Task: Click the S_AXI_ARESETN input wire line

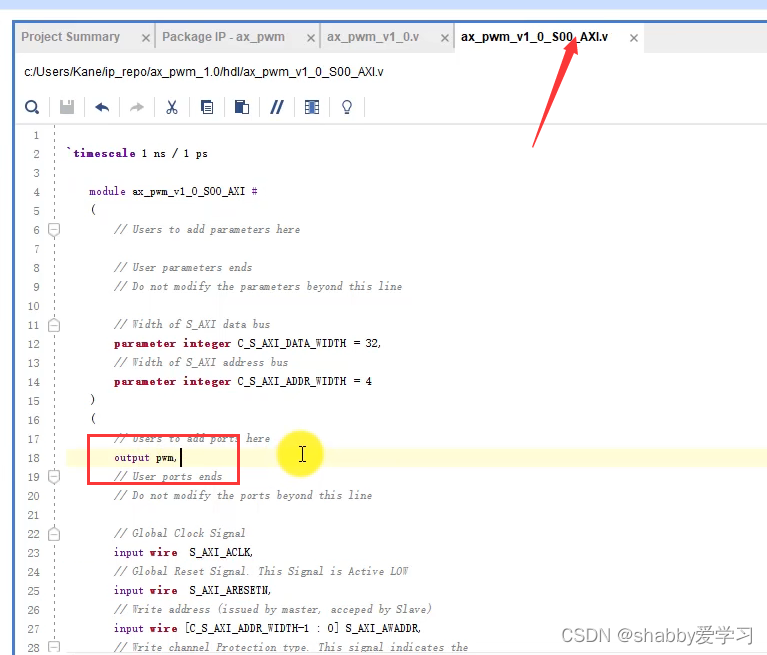Action: [x=192, y=590]
